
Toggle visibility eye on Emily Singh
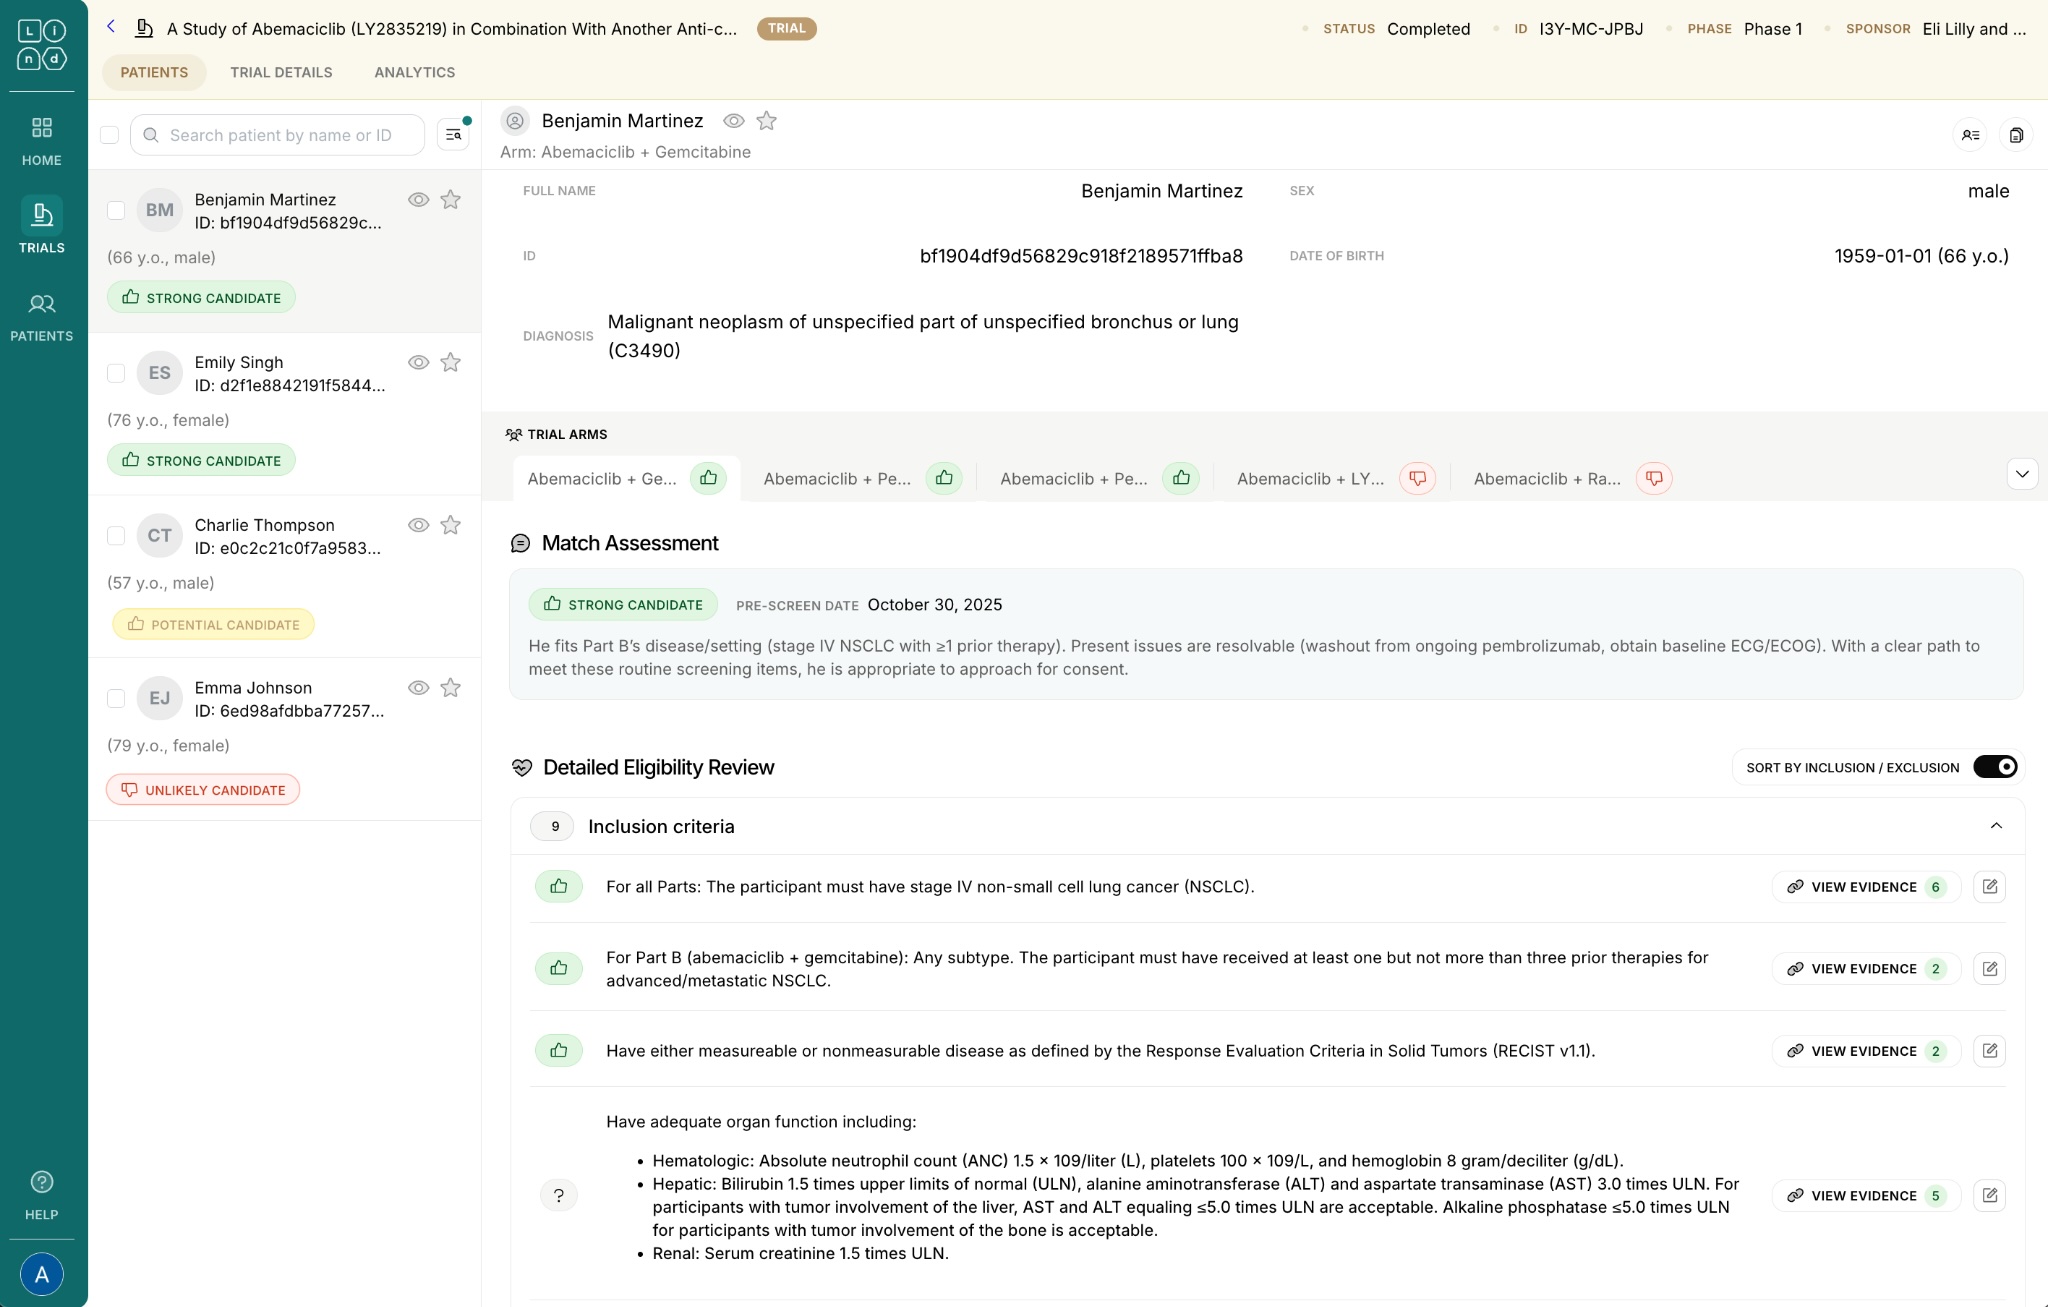pyautogui.click(x=417, y=362)
